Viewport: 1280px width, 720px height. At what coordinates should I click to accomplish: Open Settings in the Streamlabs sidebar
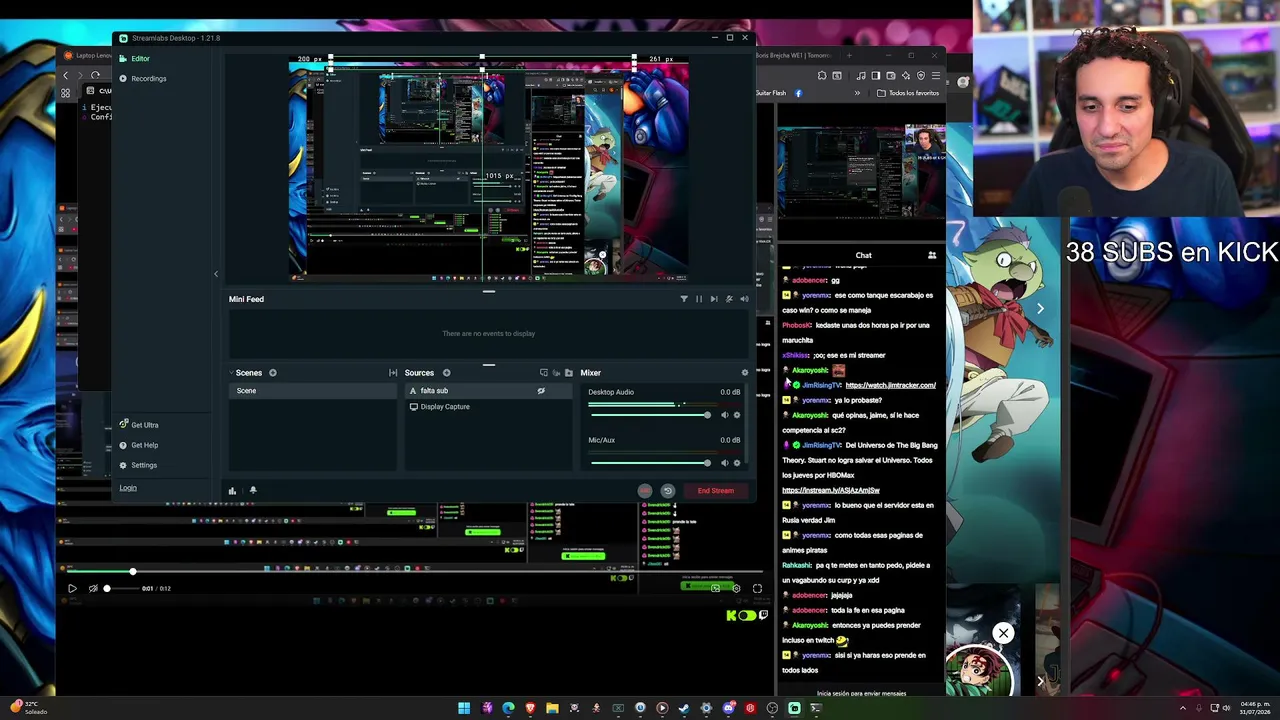pyautogui.click(x=138, y=465)
